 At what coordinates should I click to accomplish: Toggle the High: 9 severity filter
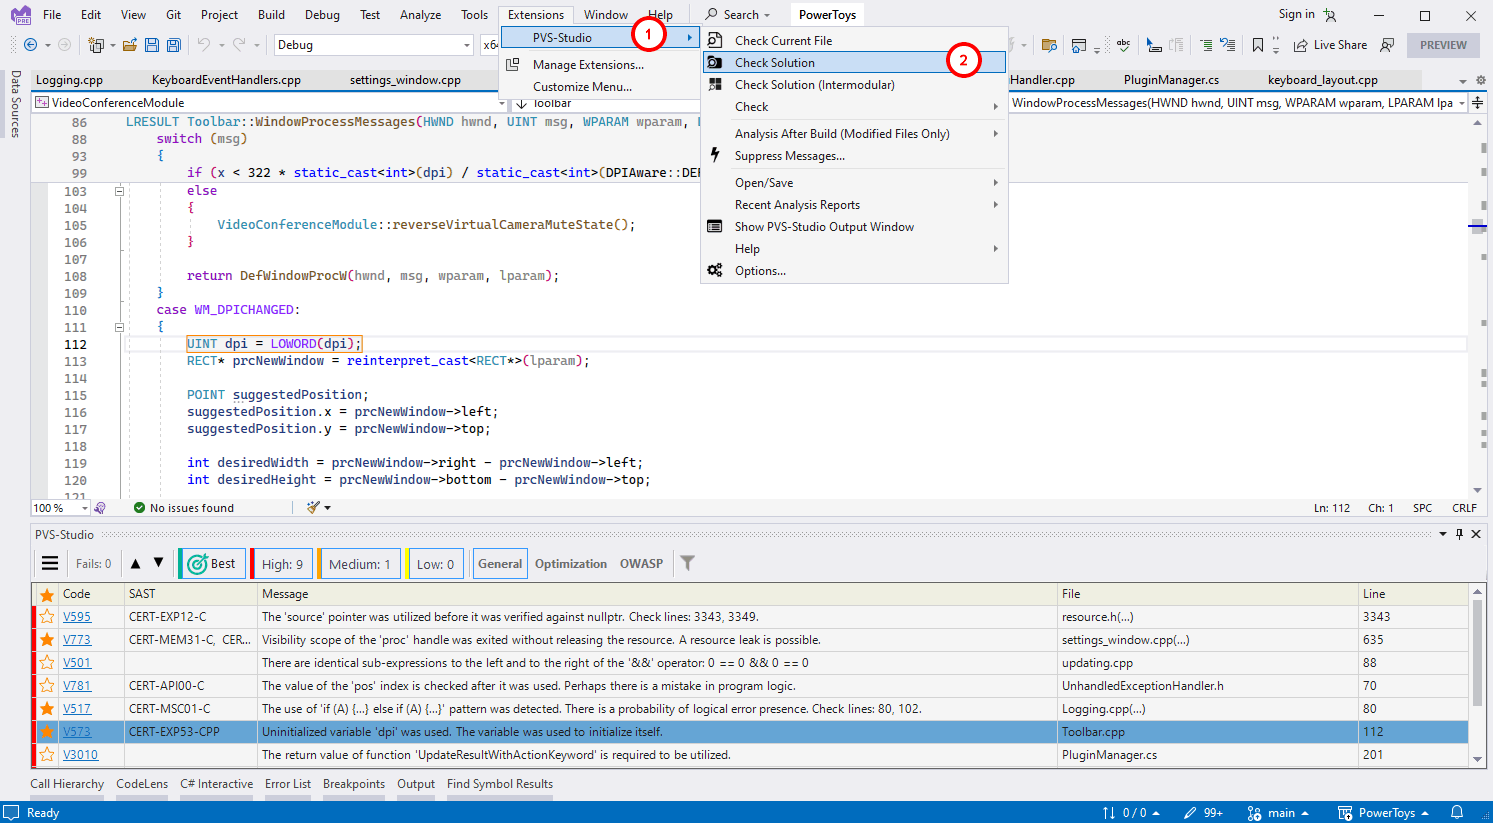tap(282, 564)
